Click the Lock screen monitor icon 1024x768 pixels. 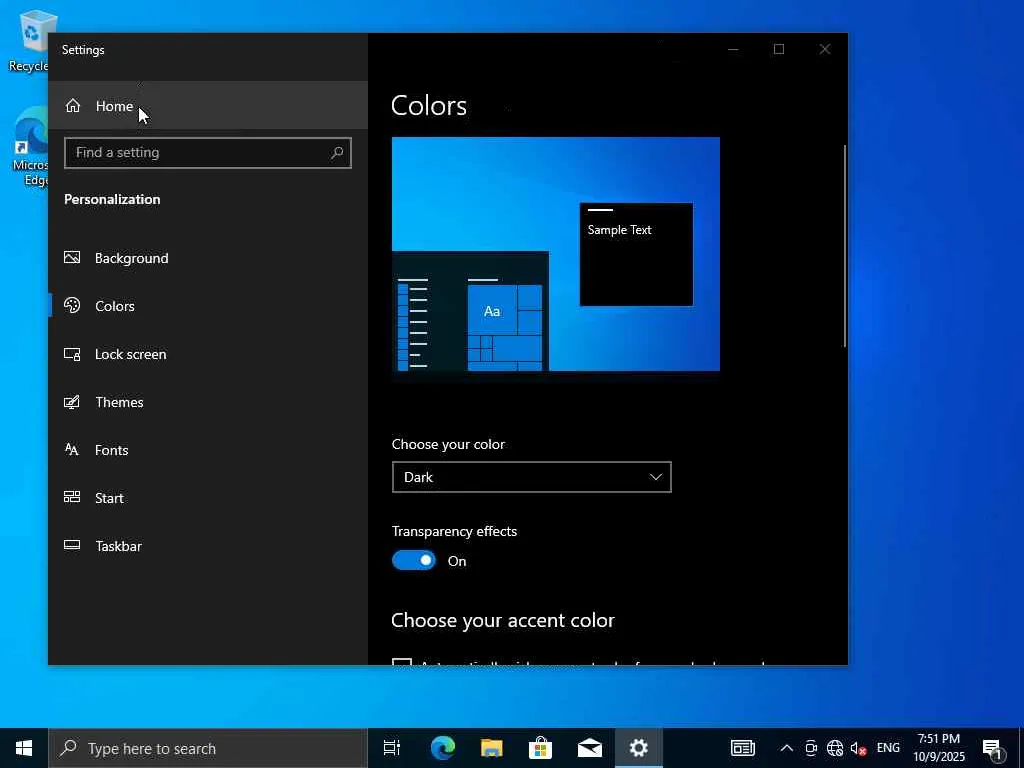(72, 354)
